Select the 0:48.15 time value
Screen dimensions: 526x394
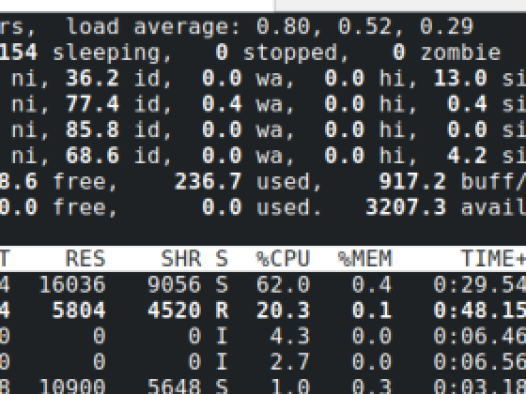[480, 311]
